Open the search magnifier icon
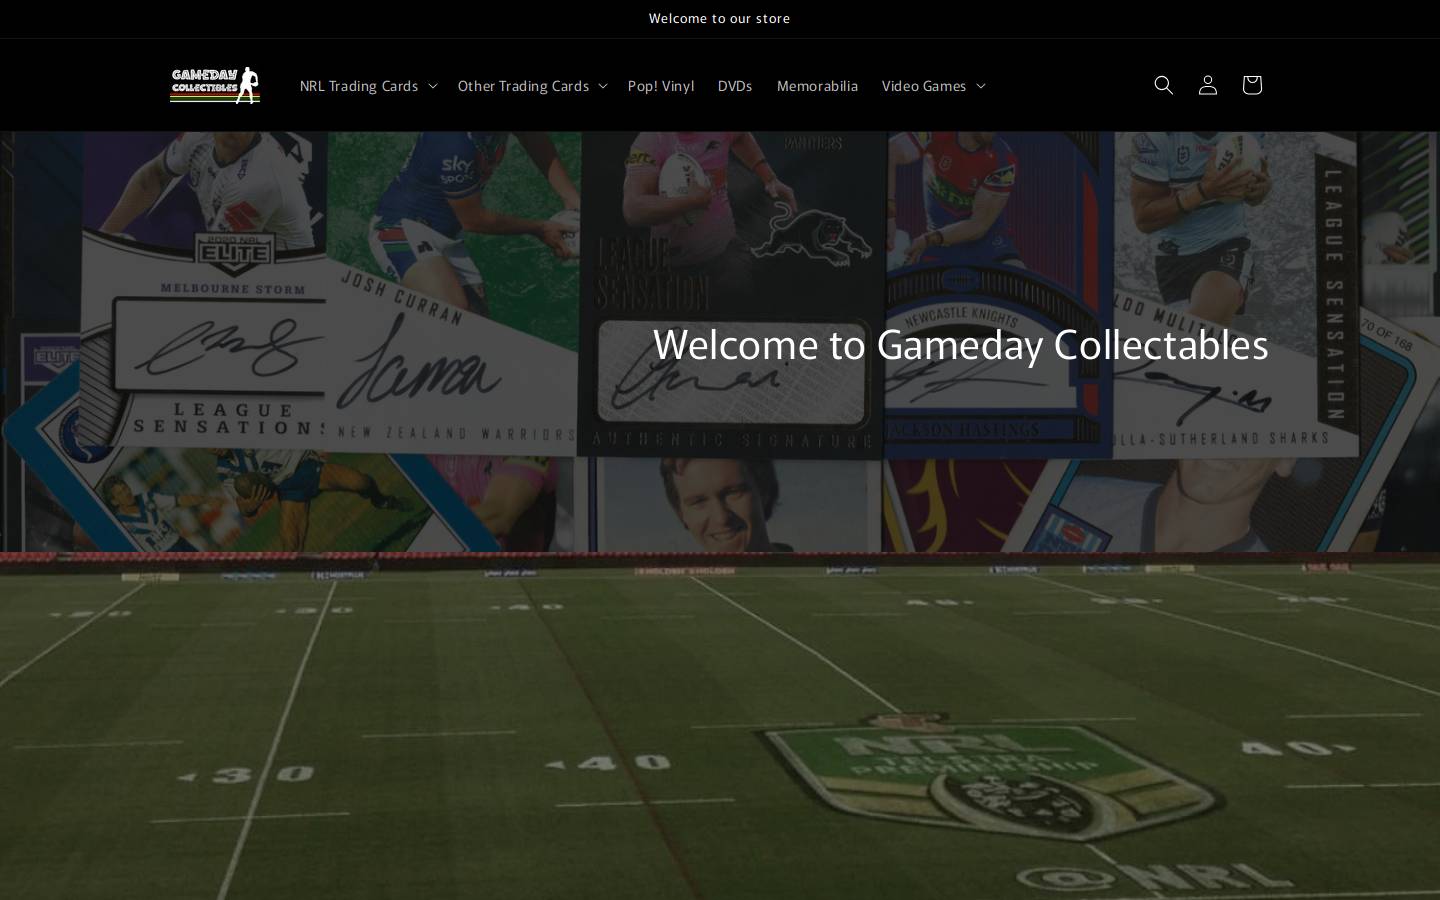1440x900 pixels. coord(1163,85)
